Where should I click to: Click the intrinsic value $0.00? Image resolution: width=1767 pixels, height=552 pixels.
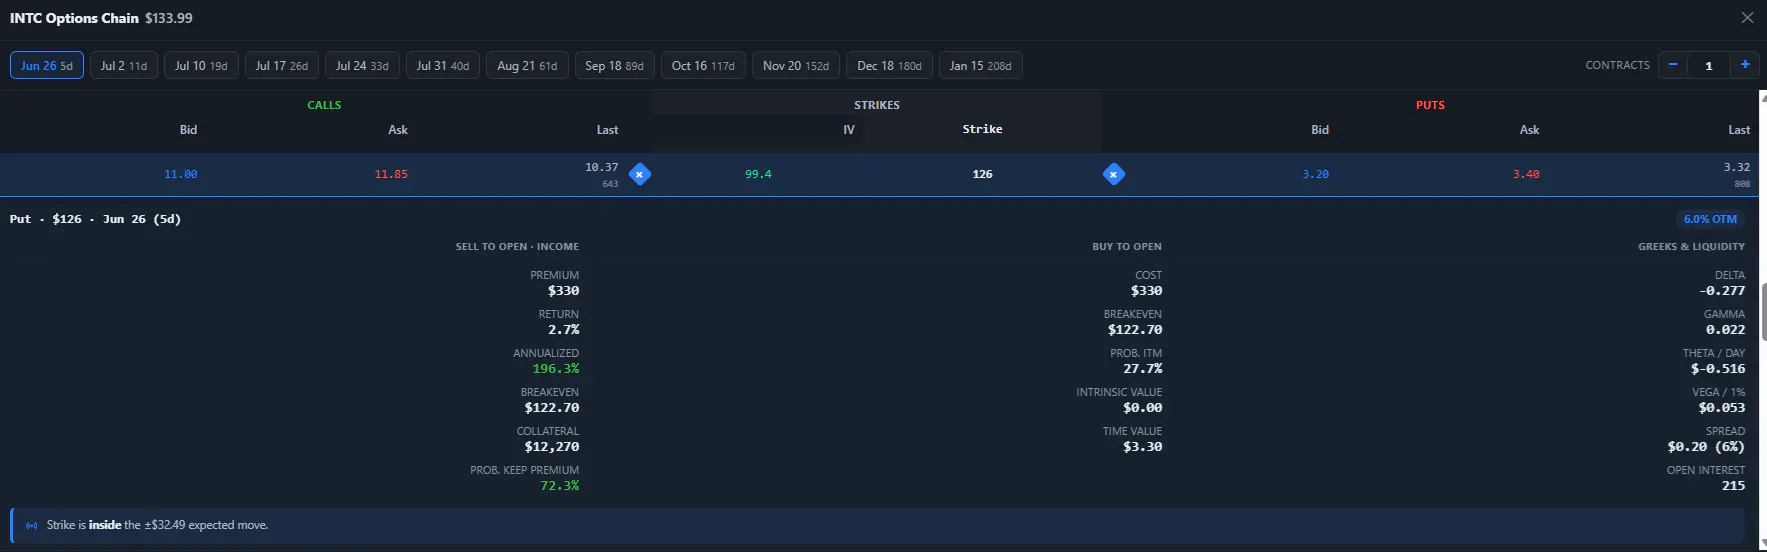[1143, 408]
